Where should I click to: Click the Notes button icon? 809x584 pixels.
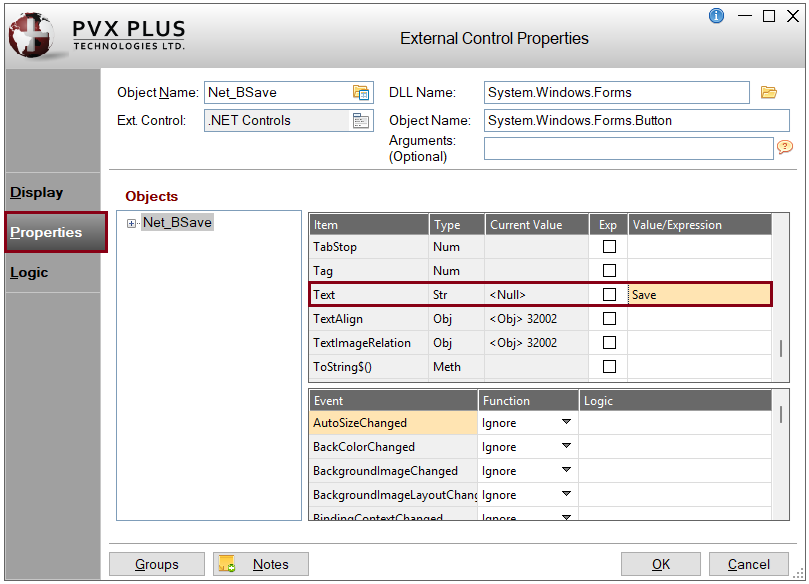tap(227, 565)
